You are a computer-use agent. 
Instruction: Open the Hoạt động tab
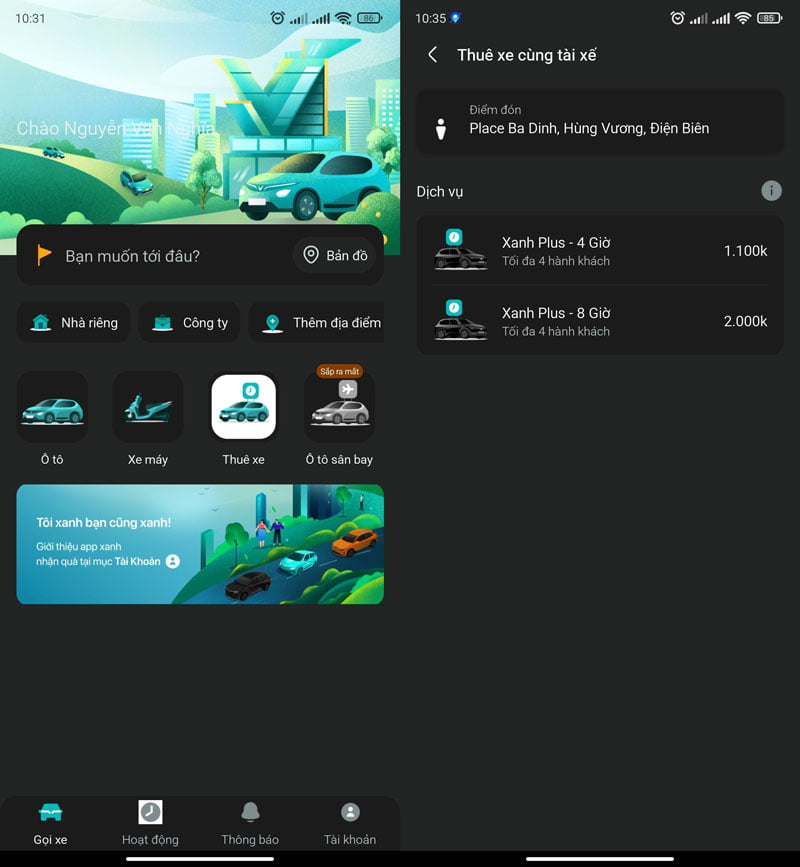tap(150, 822)
